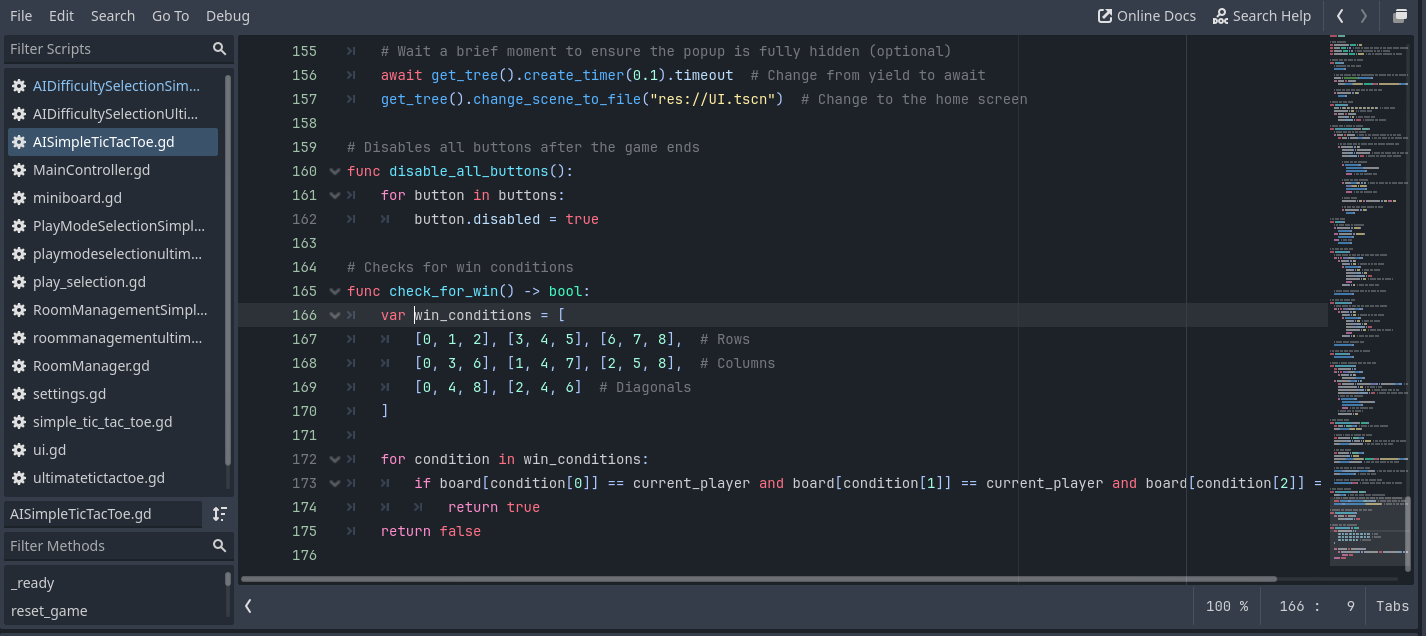Fold disable_all_buttons function at line 160
This screenshot has height=636, width=1426.
(335, 171)
